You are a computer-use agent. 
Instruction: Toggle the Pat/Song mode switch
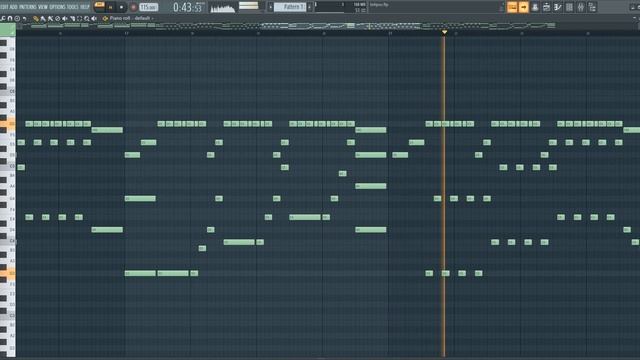click(99, 7)
